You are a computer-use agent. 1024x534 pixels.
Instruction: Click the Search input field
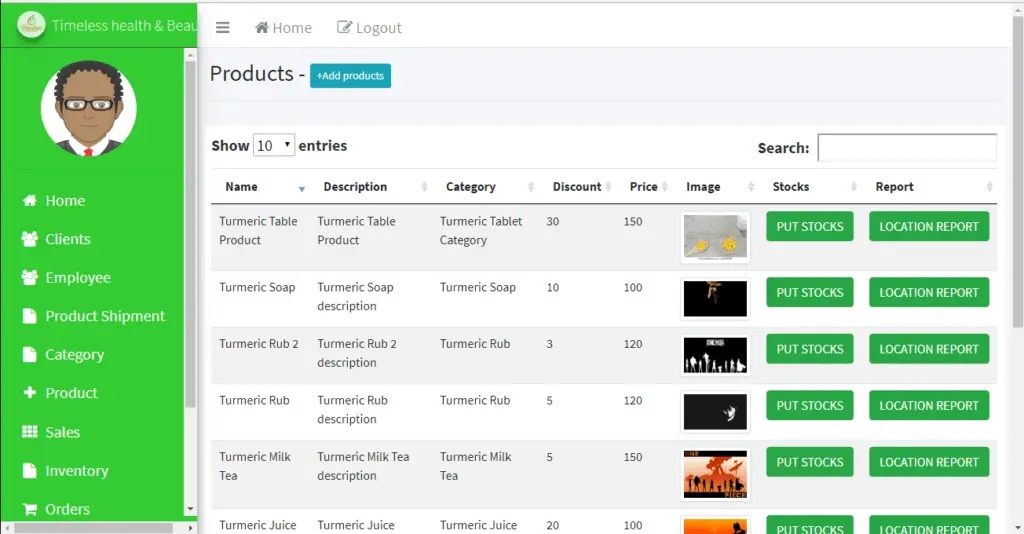pos(906,148)
